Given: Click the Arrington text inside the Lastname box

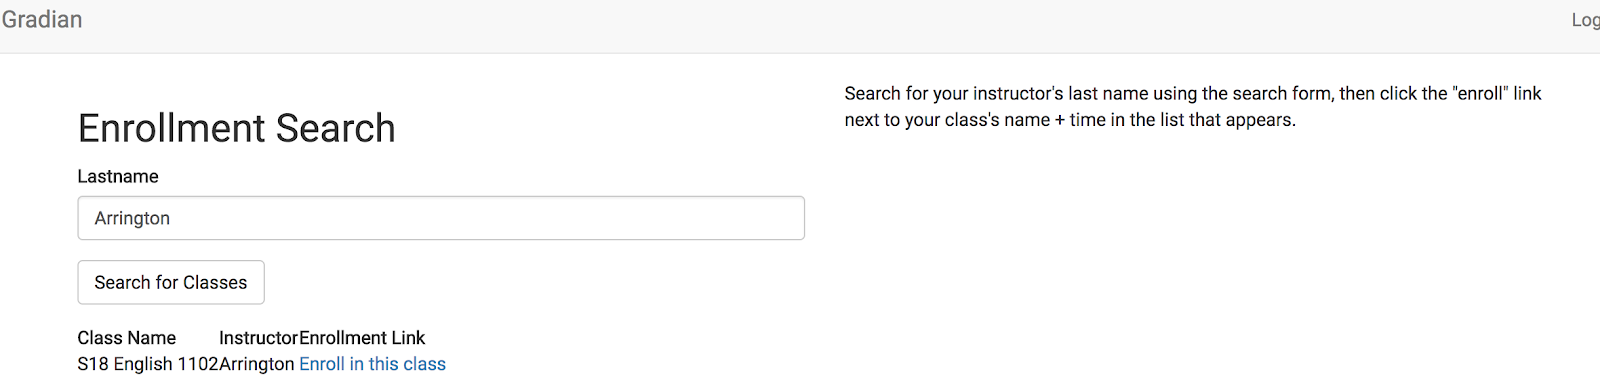Looking at the screenshot, I should click(132, 218).
